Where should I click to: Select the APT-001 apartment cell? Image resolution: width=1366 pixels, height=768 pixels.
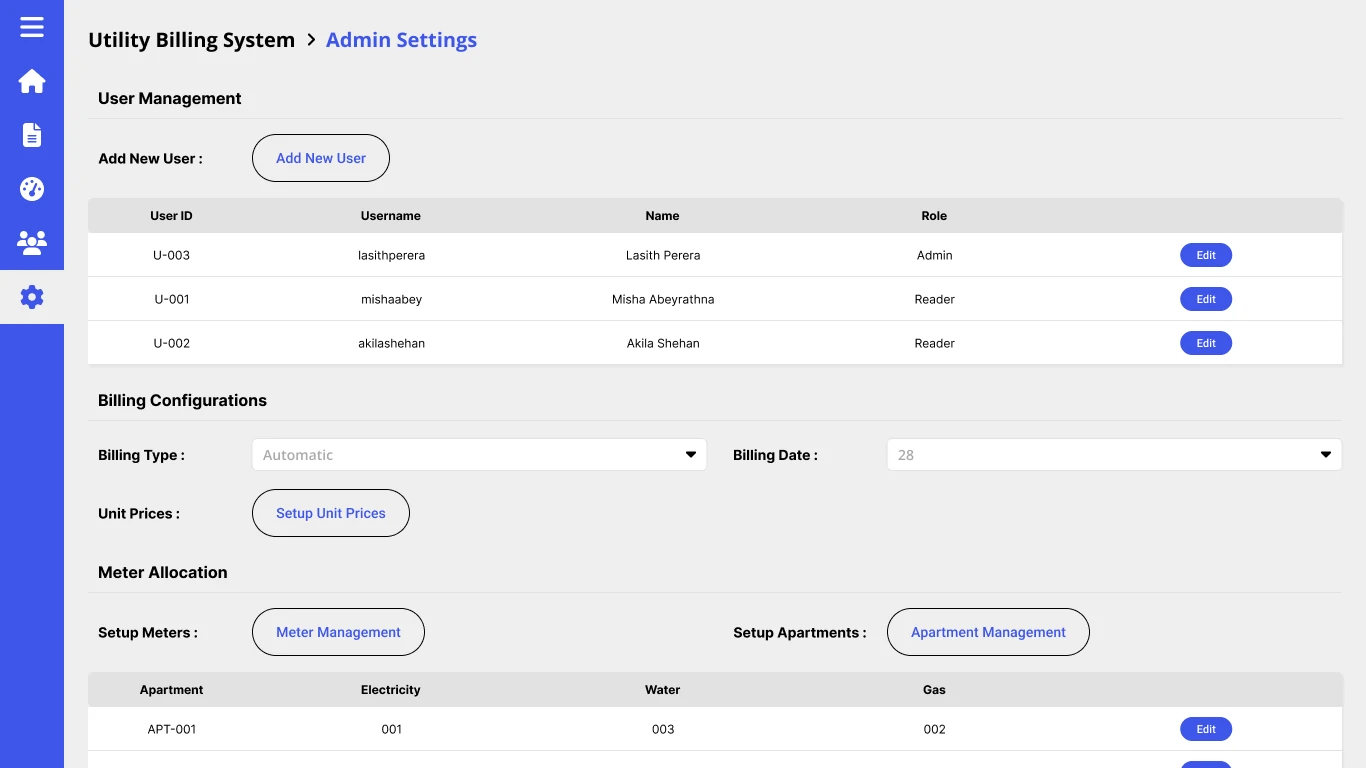coord(171,729)
